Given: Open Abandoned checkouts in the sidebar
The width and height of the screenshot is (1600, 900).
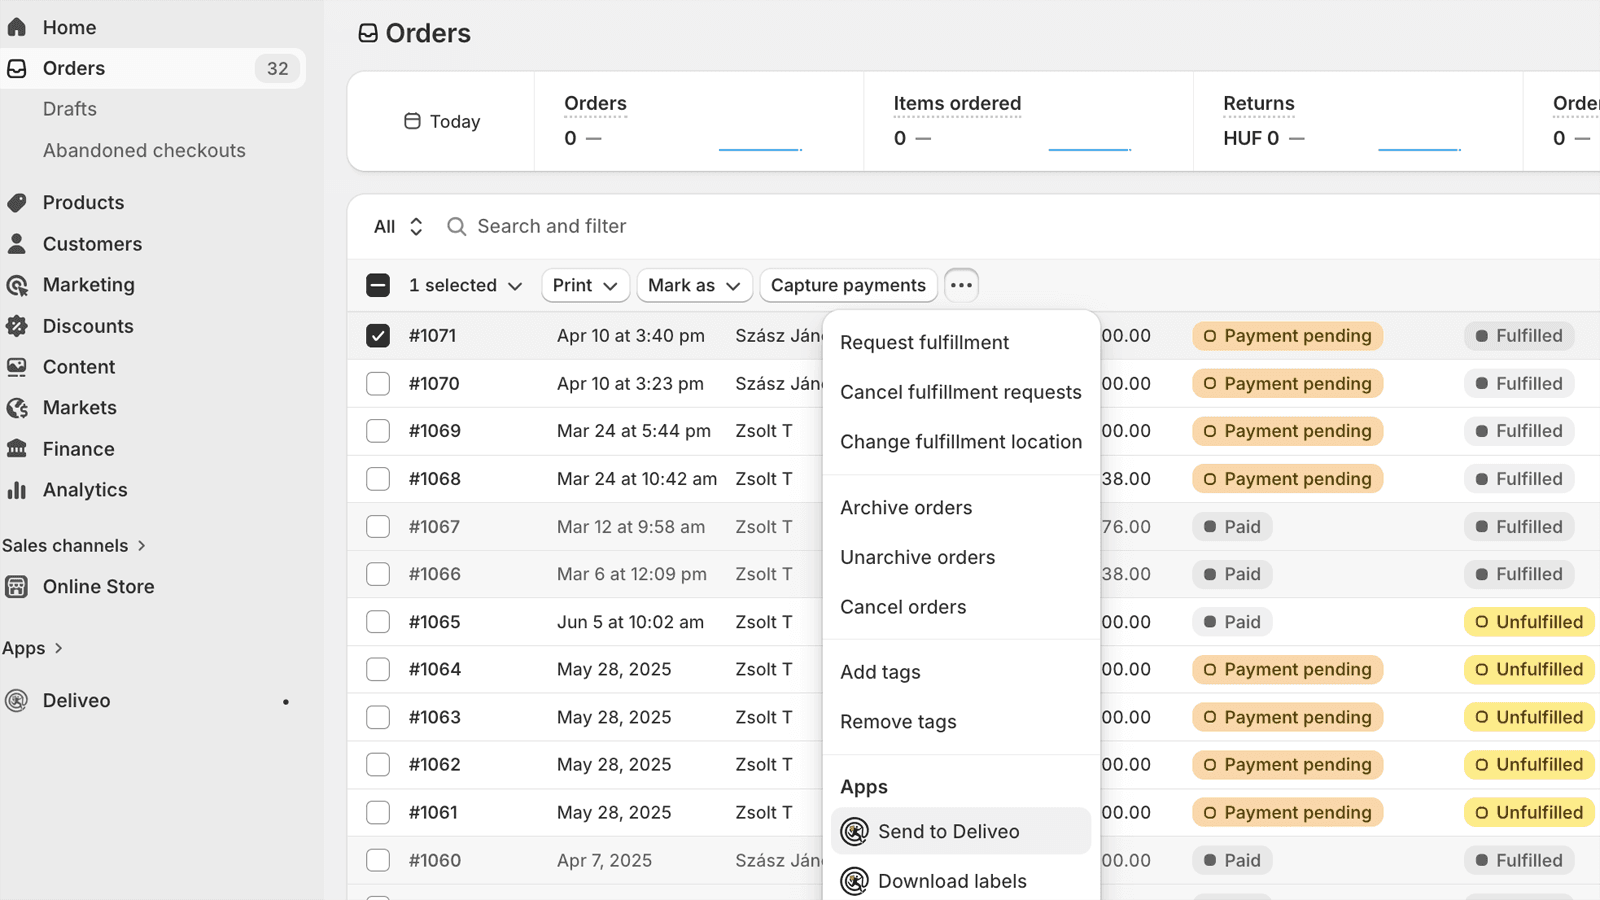Looking at the screenshot, I should [144, 150].
